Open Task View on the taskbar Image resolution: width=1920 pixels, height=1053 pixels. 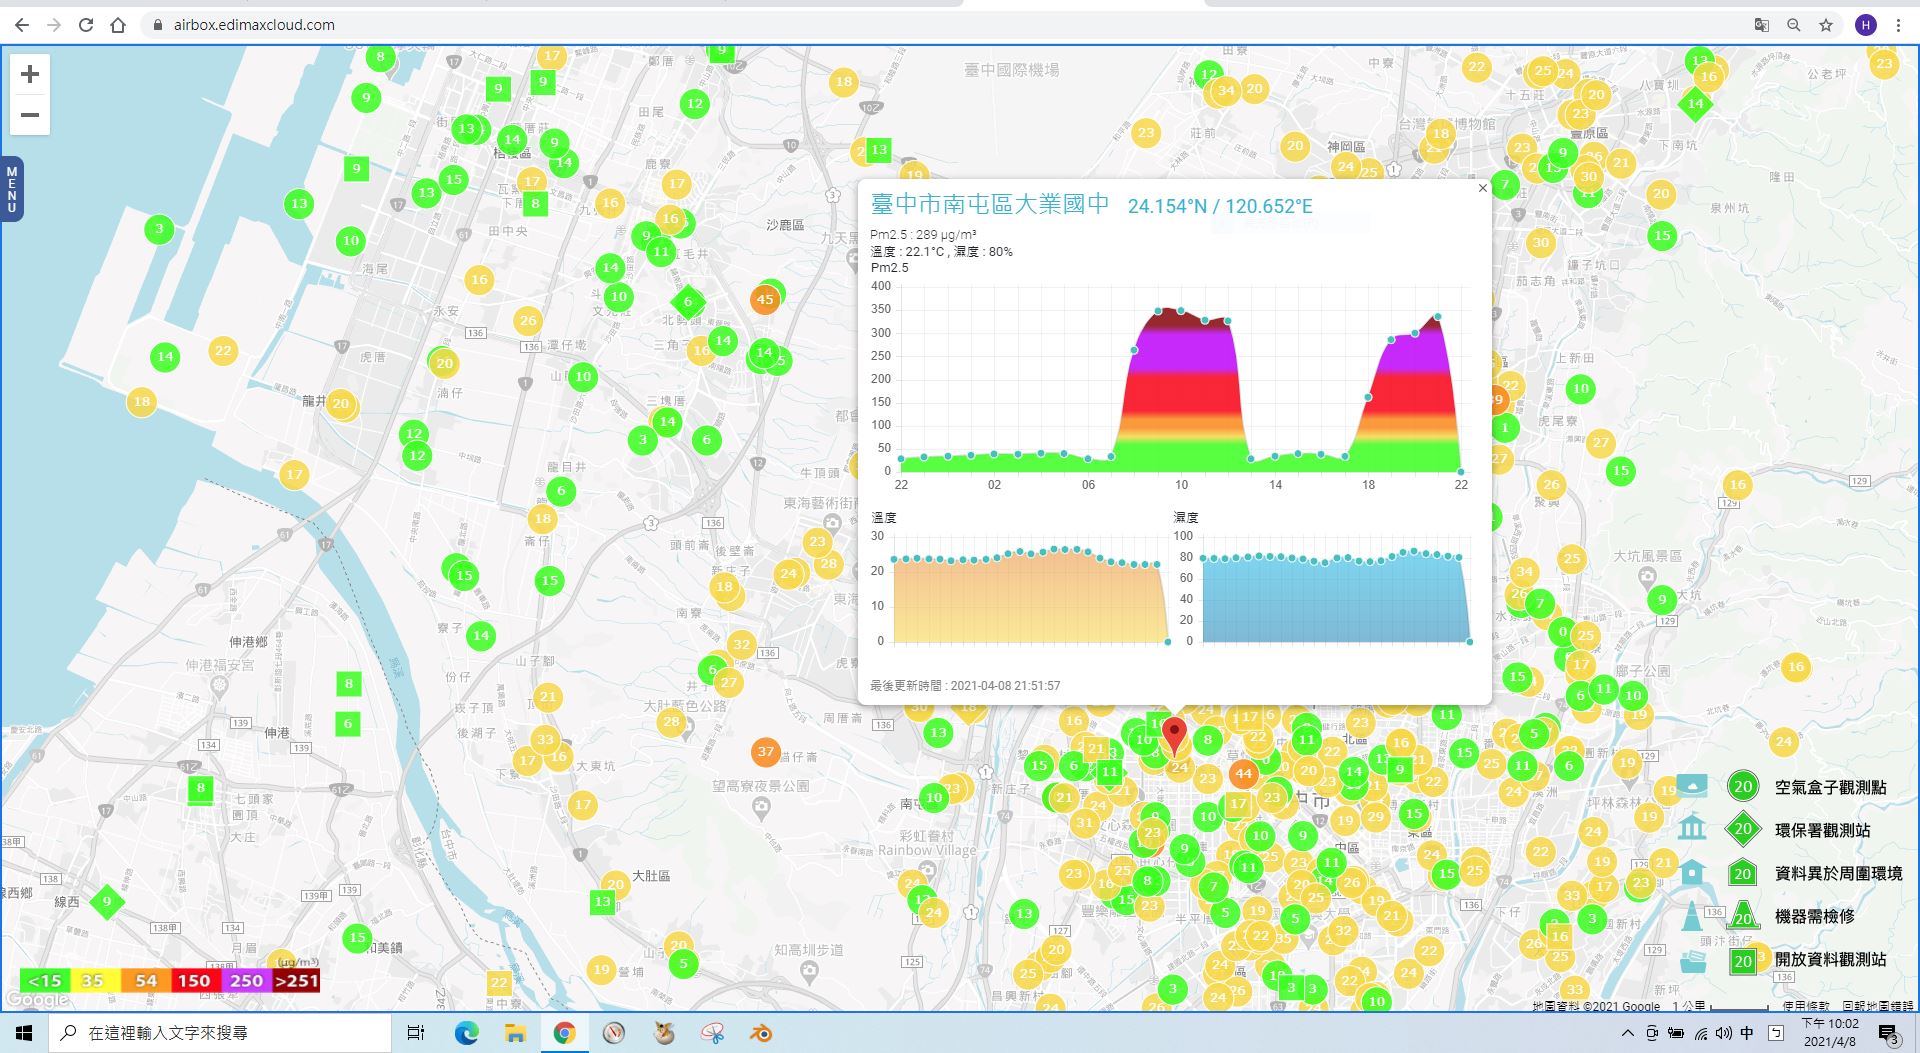point(416,1033)
